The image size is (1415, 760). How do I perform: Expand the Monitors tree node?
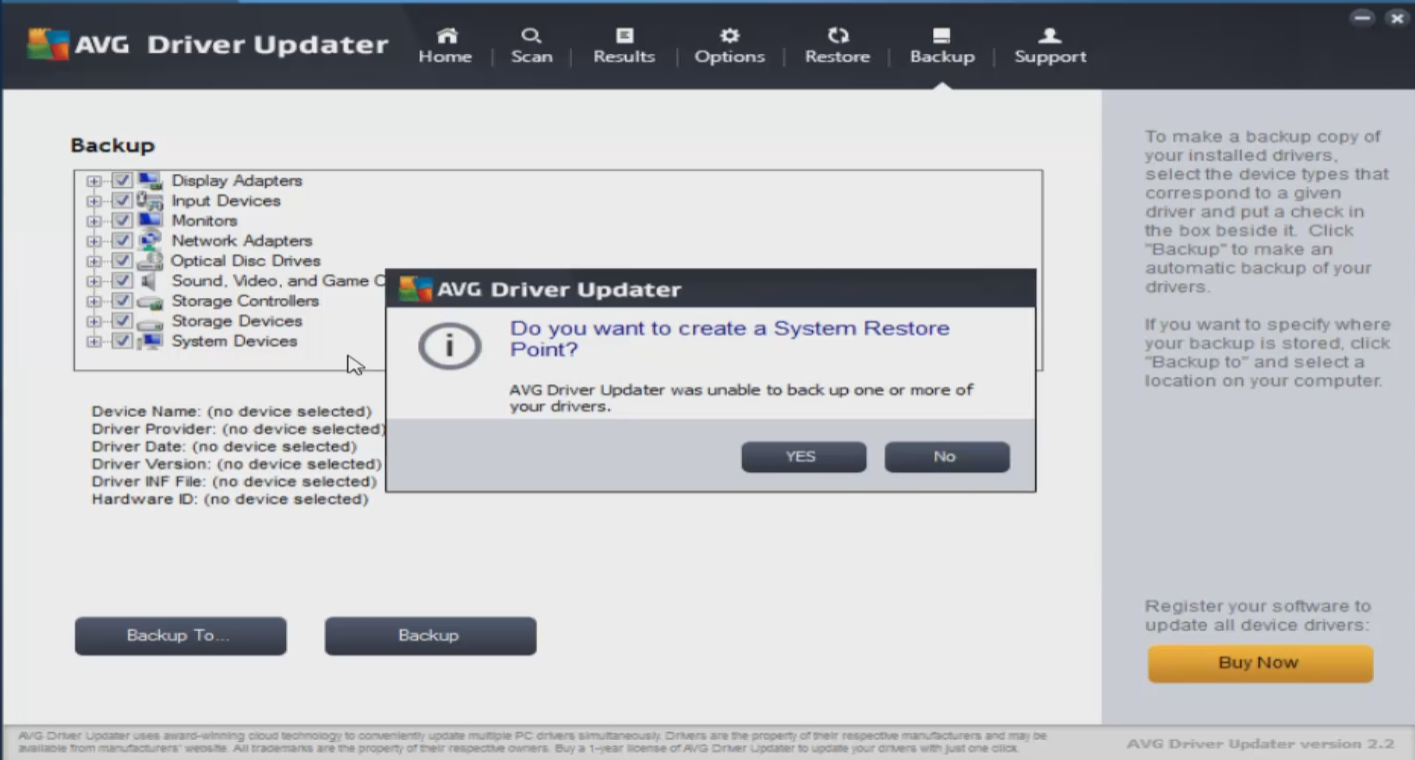(94, 221)
